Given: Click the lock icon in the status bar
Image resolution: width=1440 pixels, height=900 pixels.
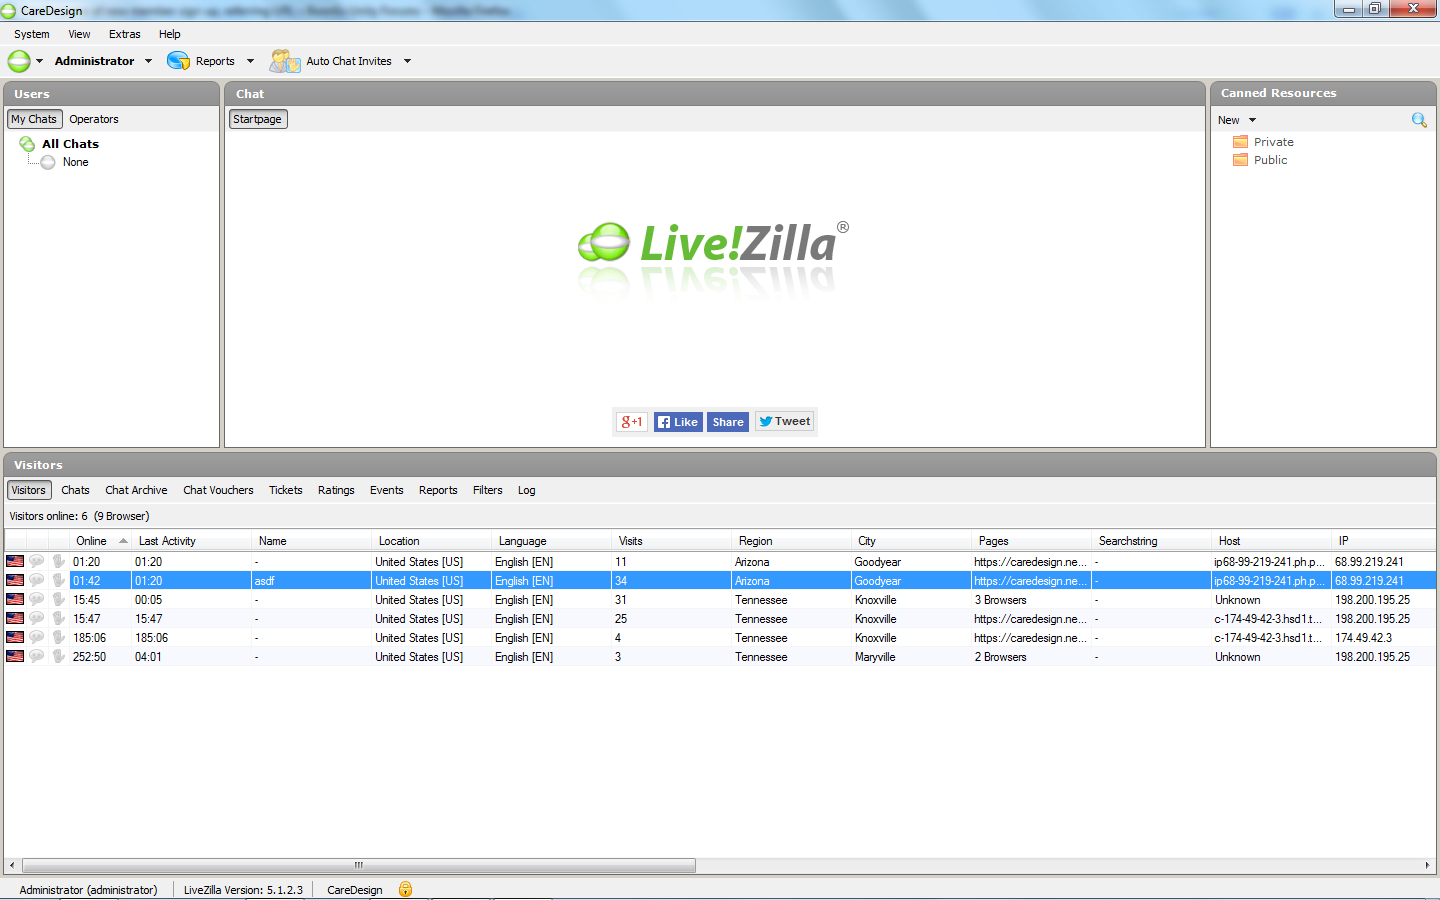Looking at the screenshot, I should (x=405, y=889).
